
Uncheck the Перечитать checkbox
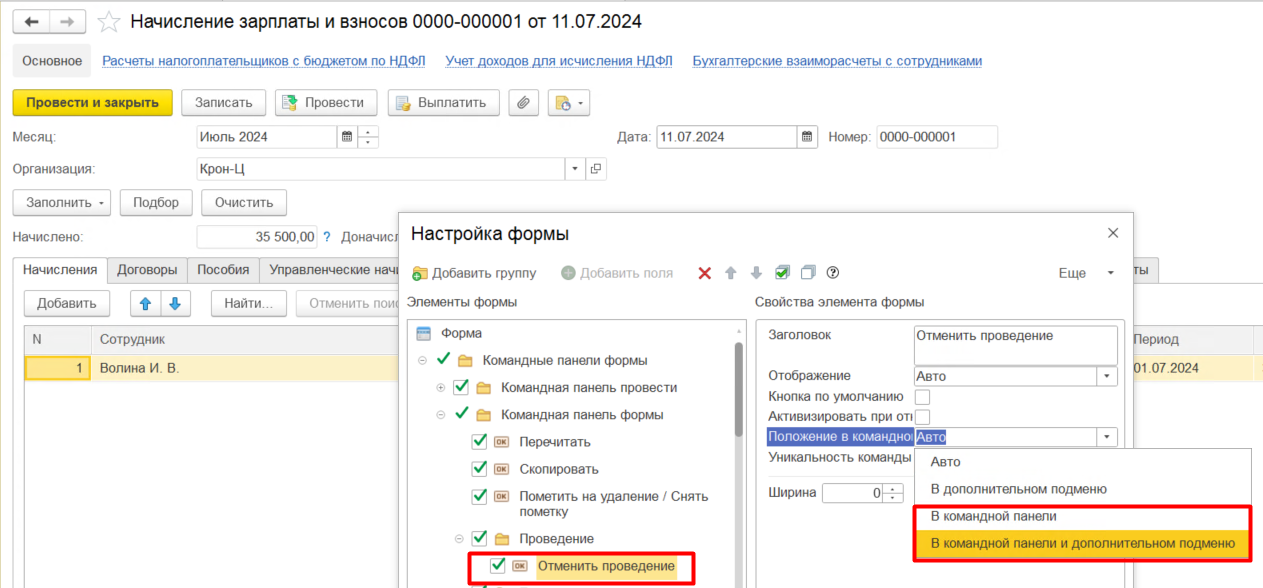coord(479,442)
